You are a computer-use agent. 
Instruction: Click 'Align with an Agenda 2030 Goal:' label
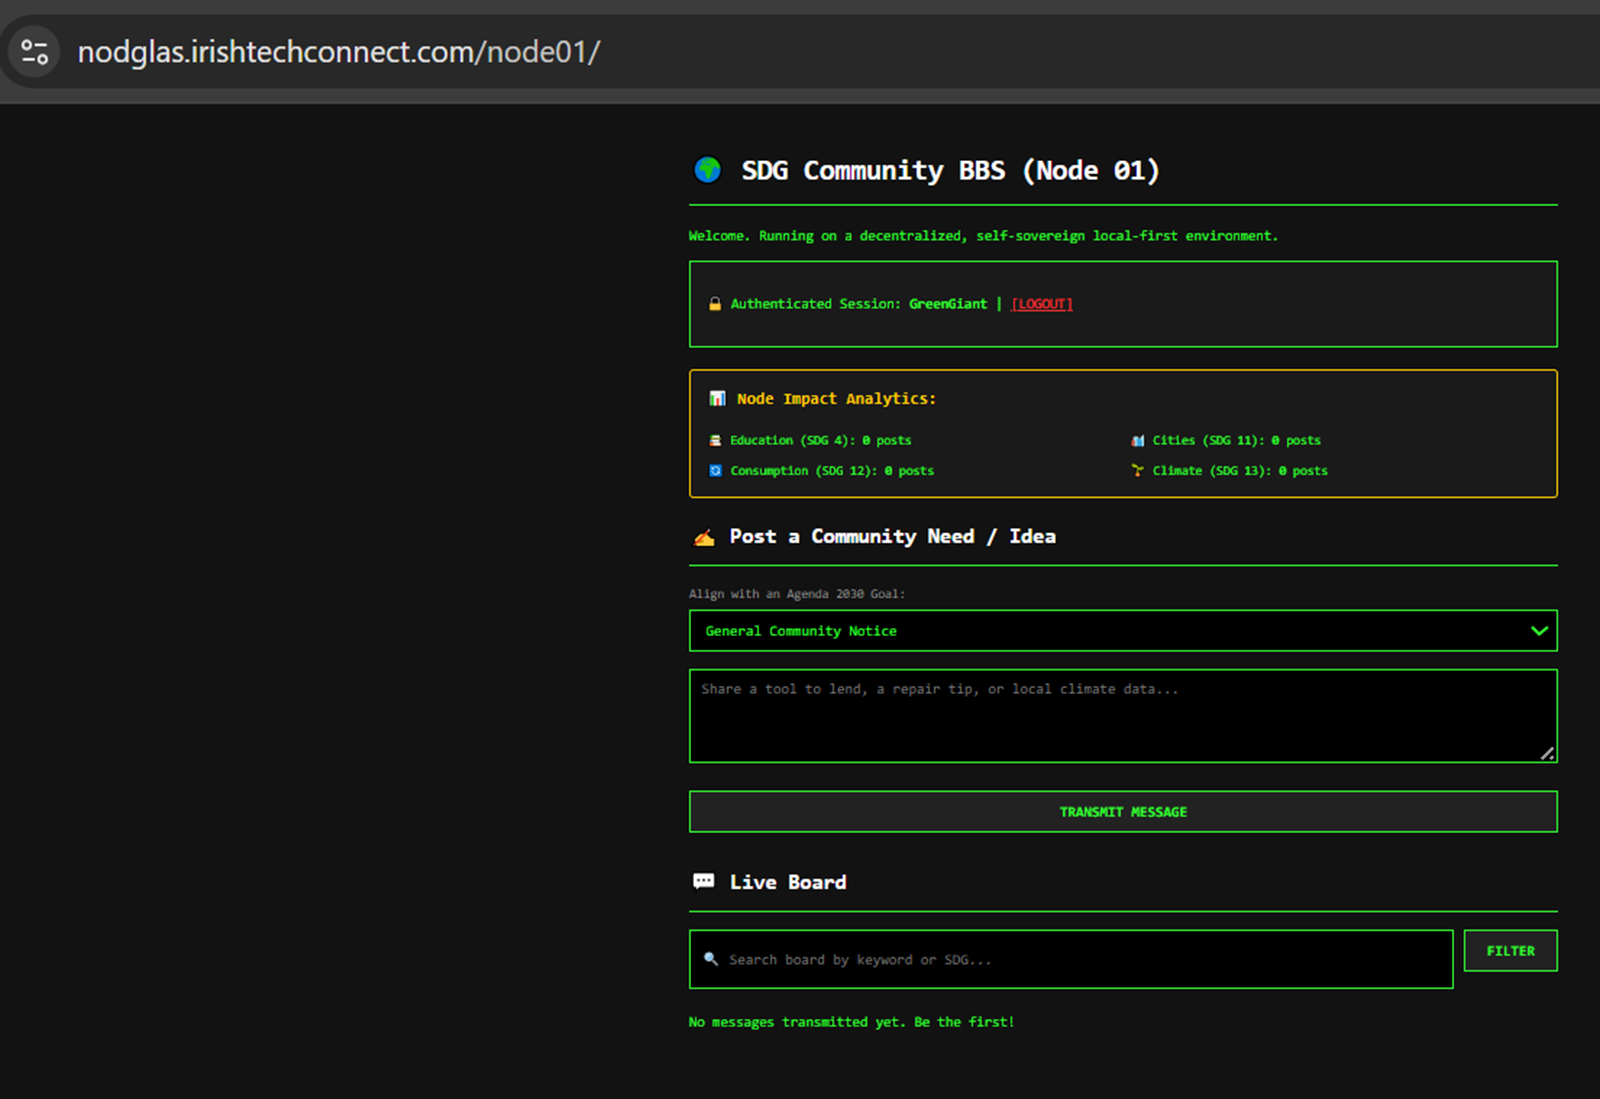tap(797, 594)
